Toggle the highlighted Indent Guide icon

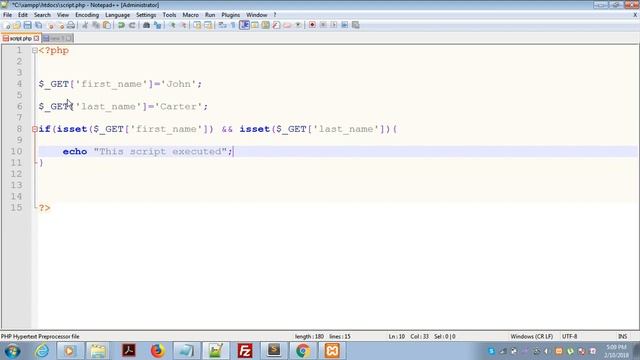(x=244, y=25)
